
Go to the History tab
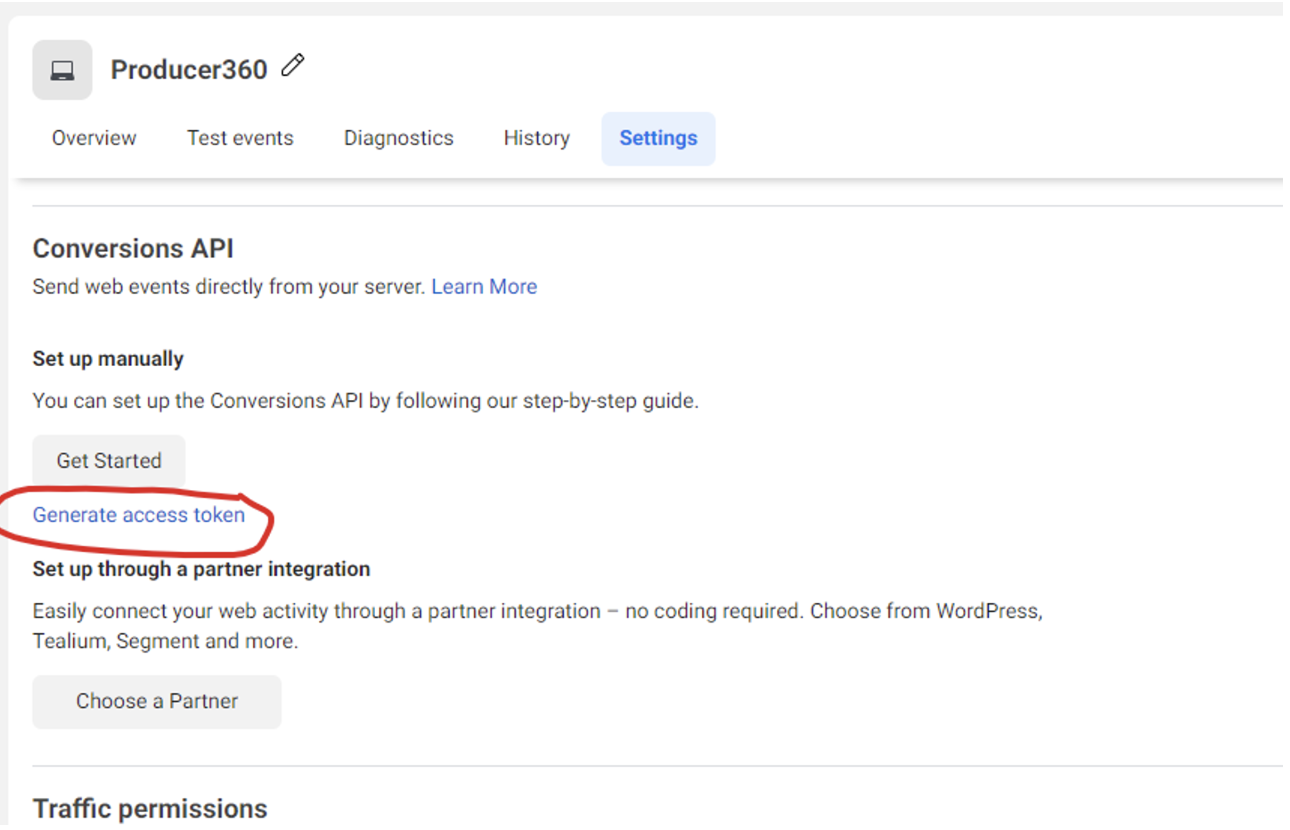(536, 138)
